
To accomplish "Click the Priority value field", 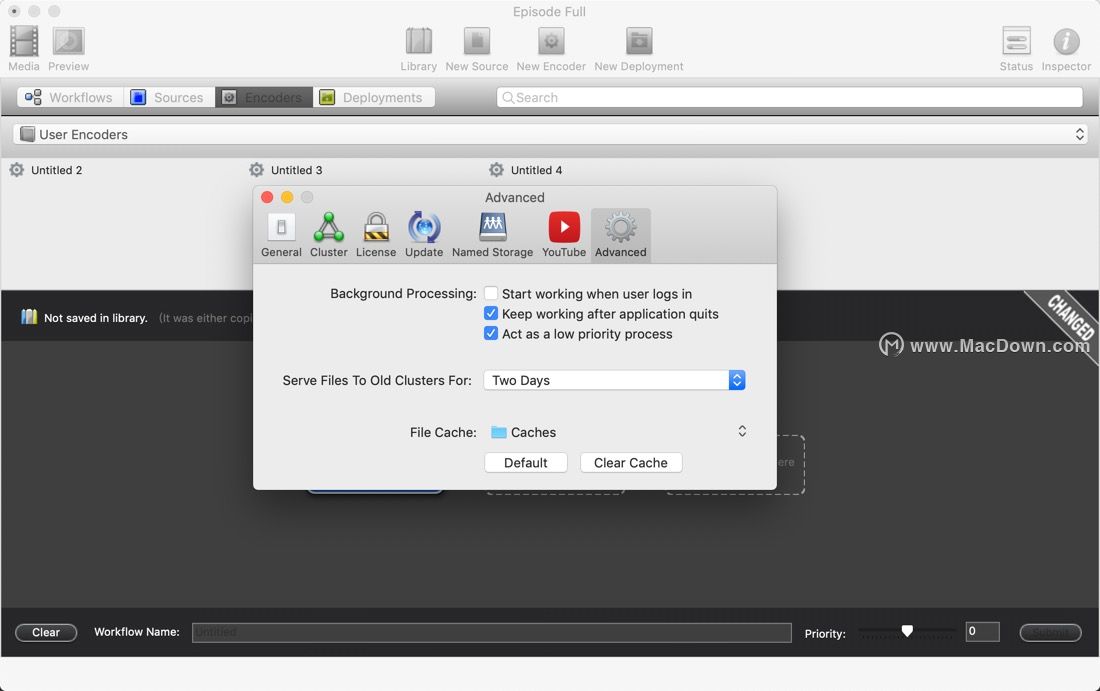I will tap(982, 631).
